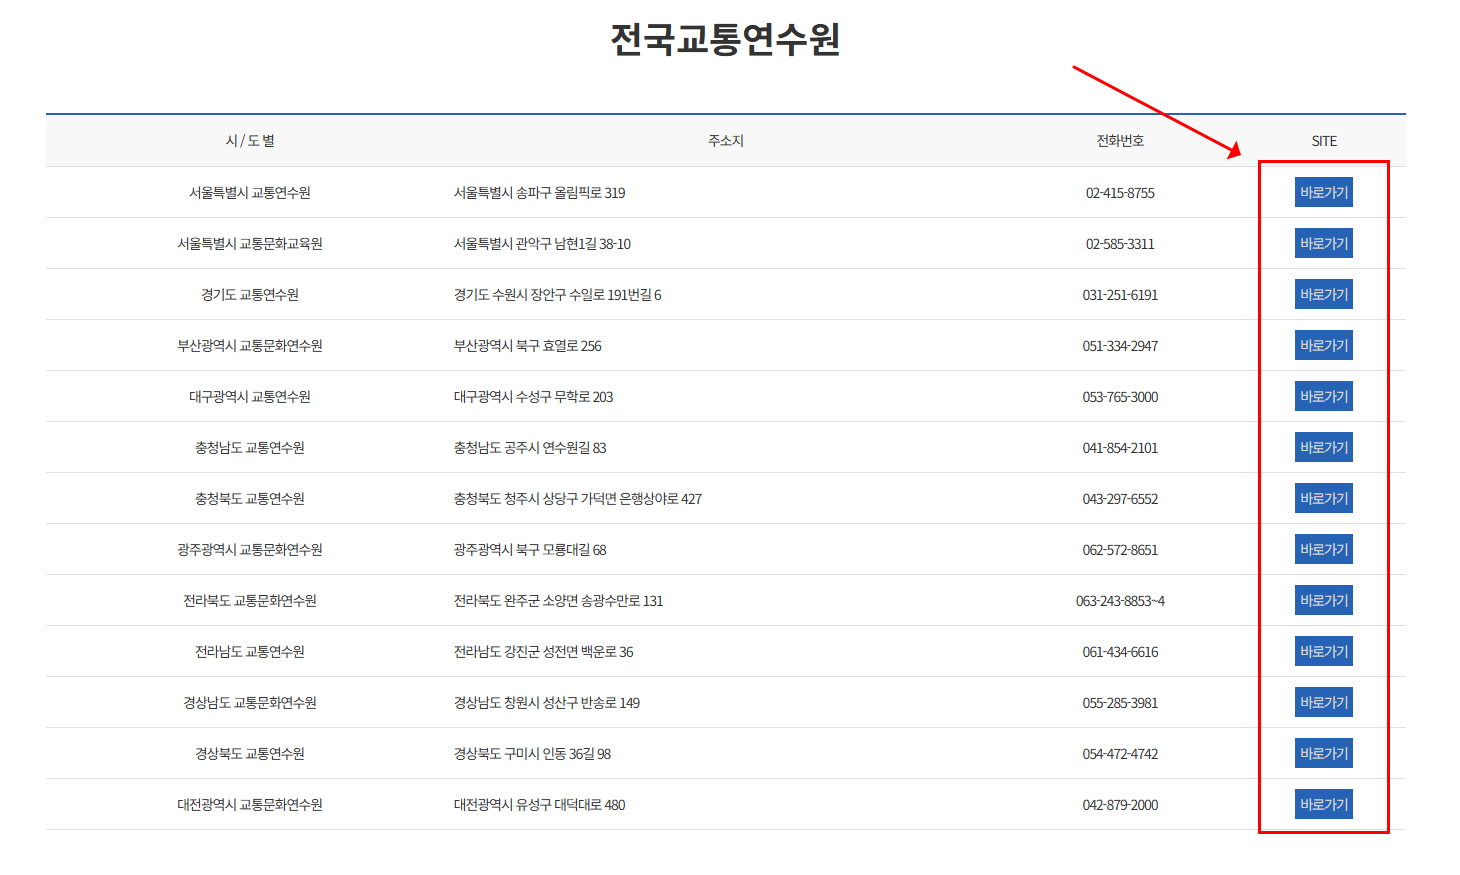
Task: Click phone number 055-285-3981
Action: click(1120, 702)
